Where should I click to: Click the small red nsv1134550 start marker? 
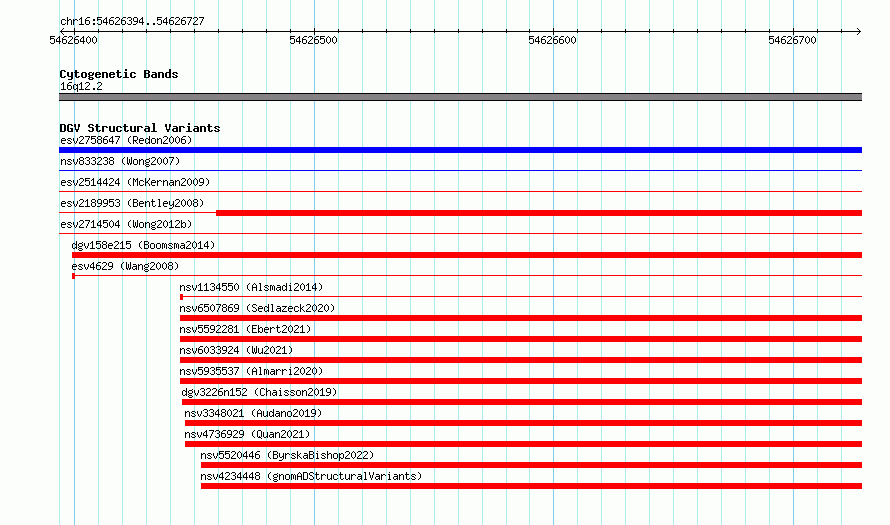[182, 297]
